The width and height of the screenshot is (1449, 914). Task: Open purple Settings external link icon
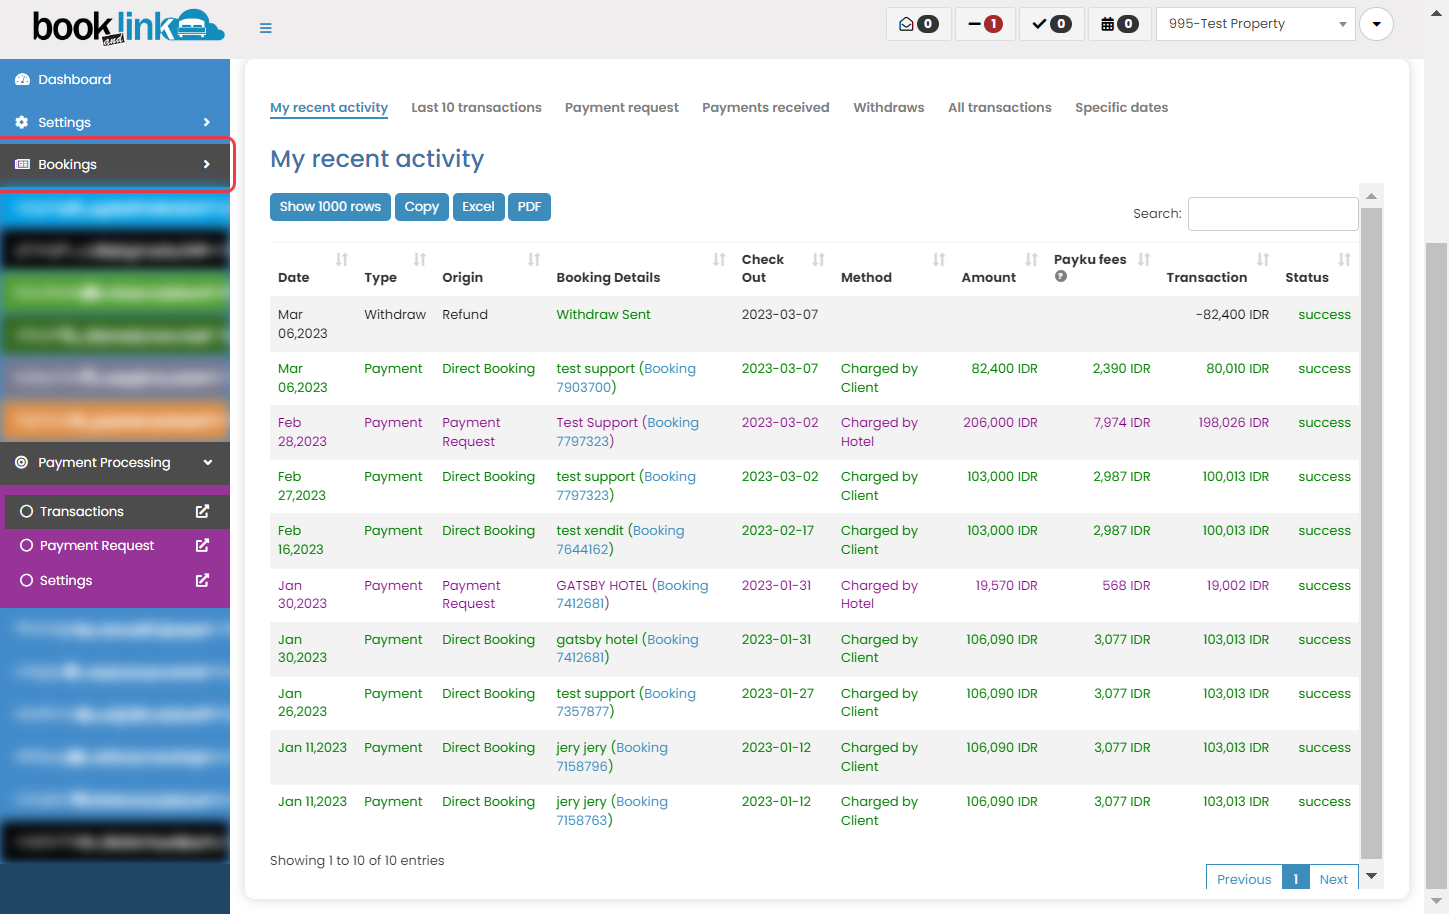[x=202, y=580]
